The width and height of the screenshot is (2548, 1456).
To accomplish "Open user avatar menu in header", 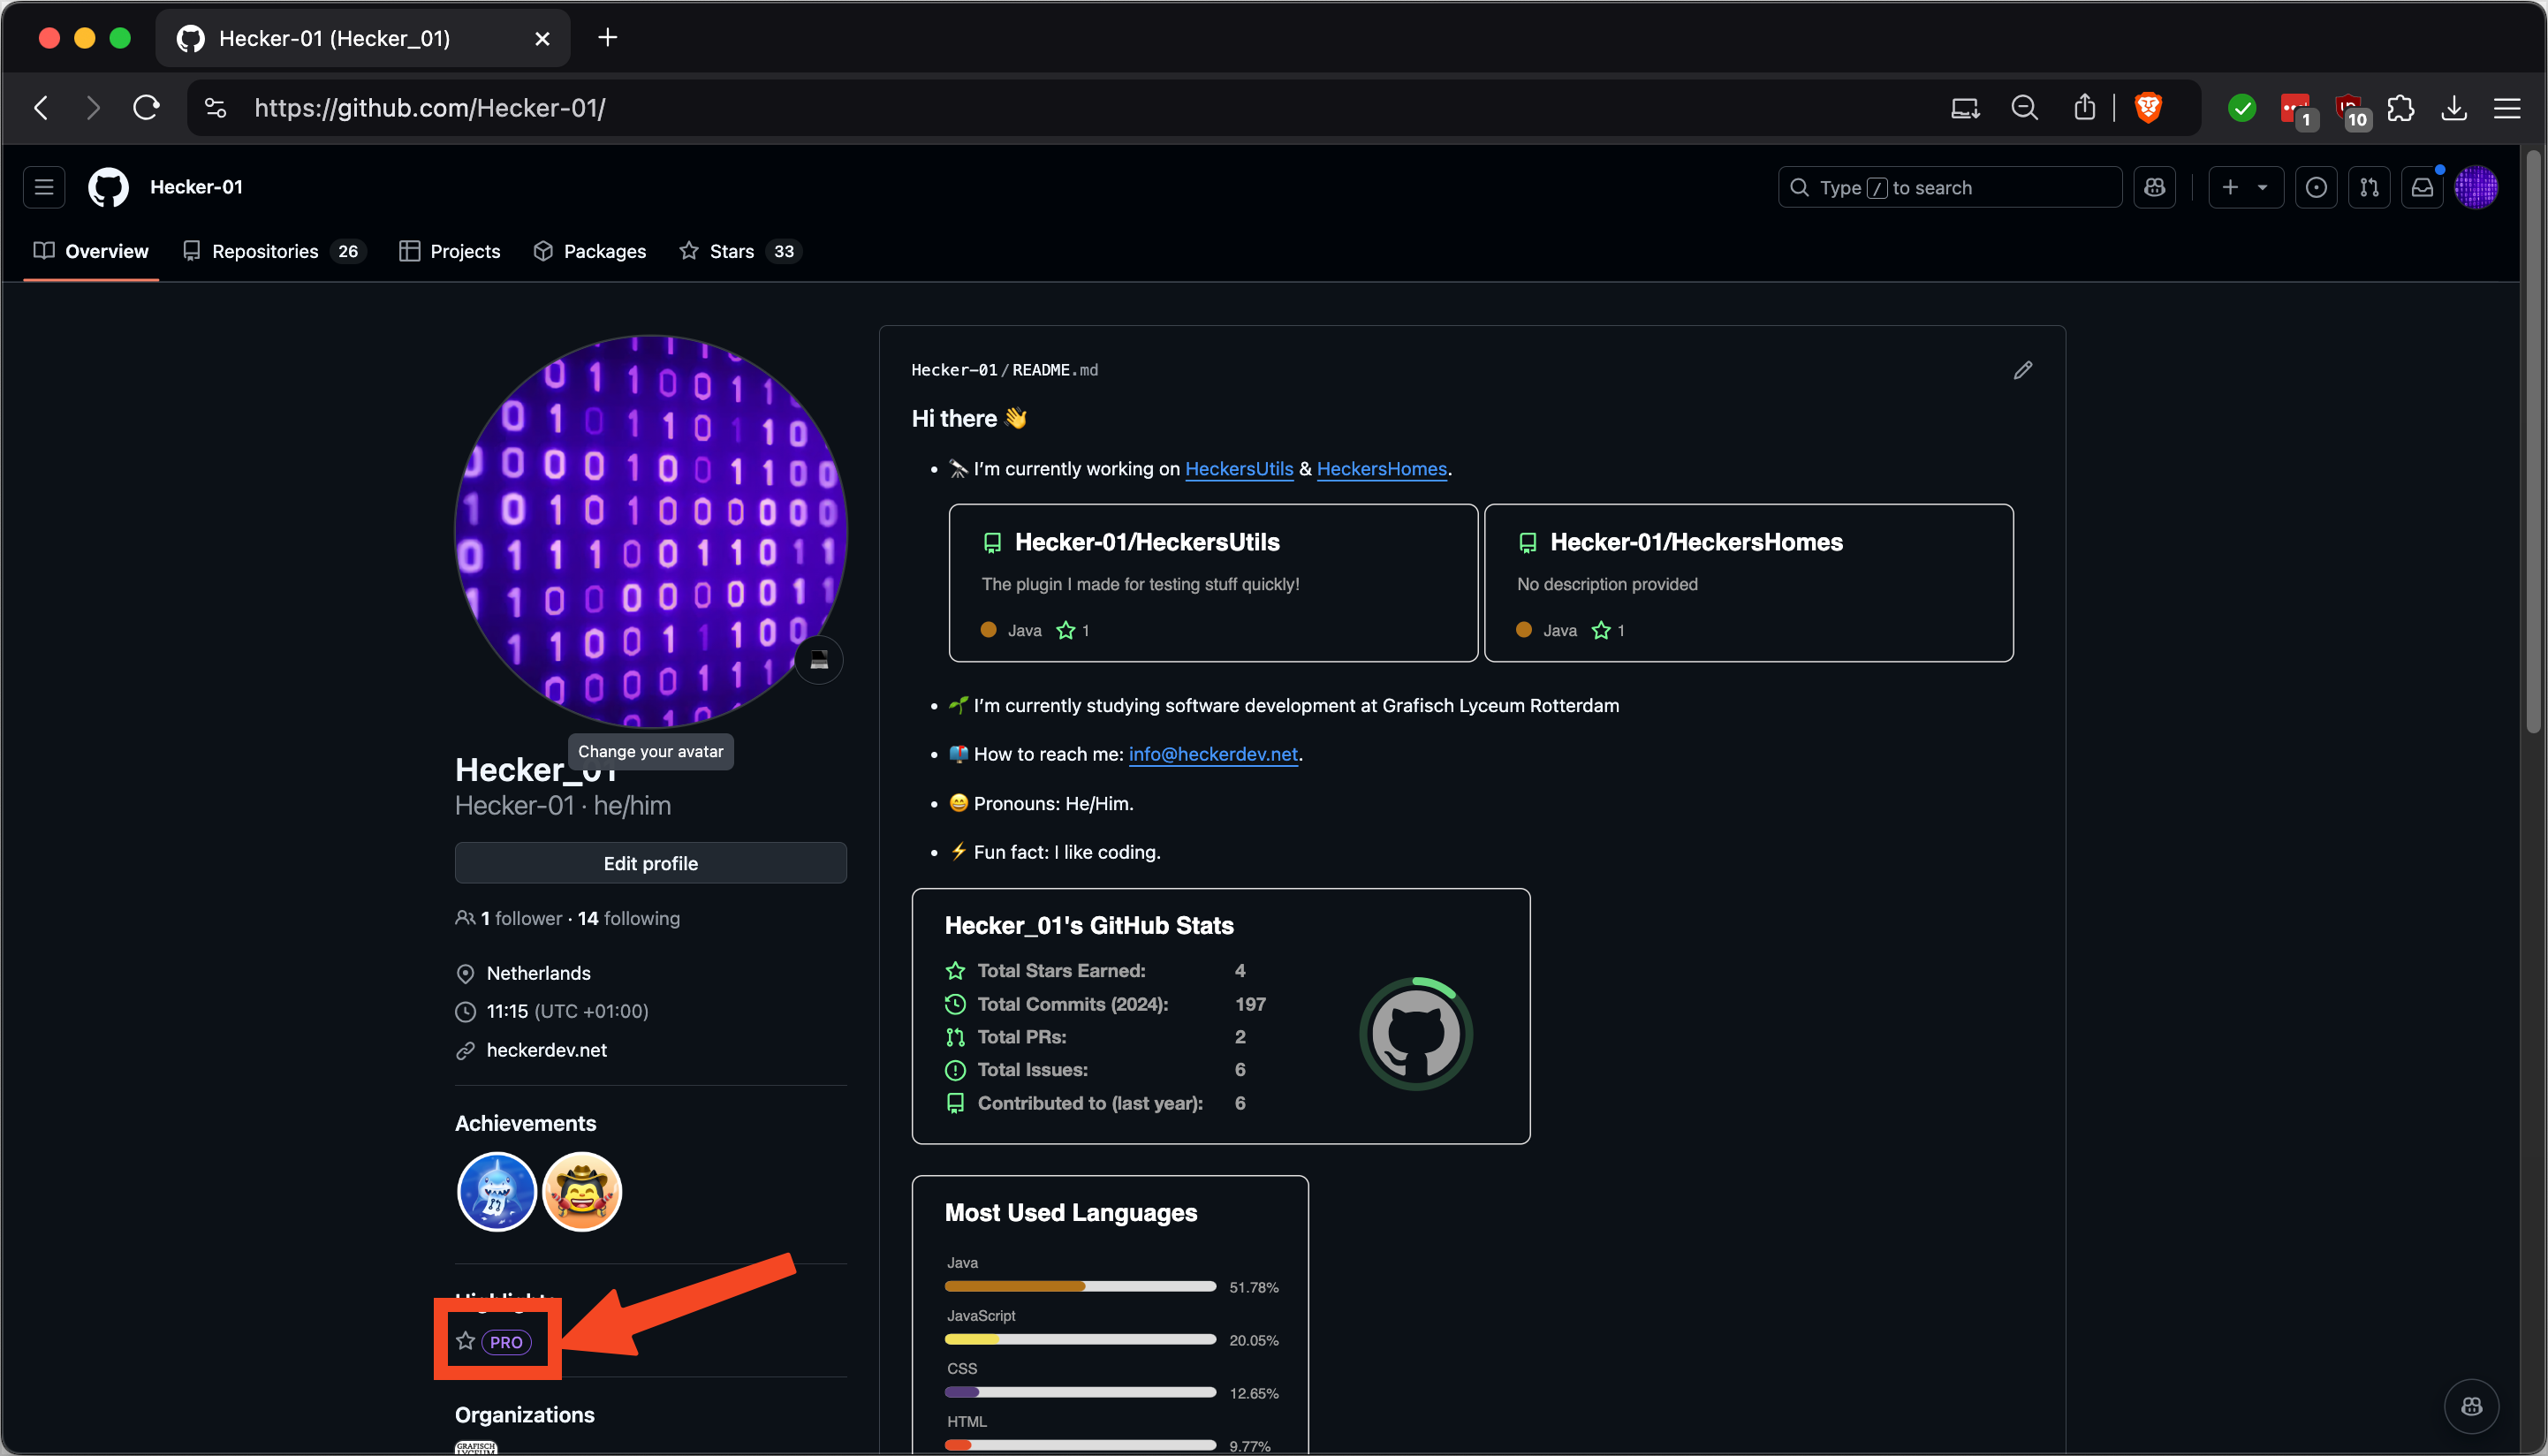I will [x=2476, y=187].
